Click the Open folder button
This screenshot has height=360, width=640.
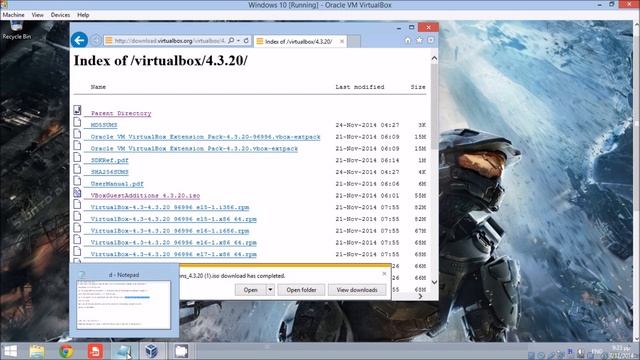301,290
